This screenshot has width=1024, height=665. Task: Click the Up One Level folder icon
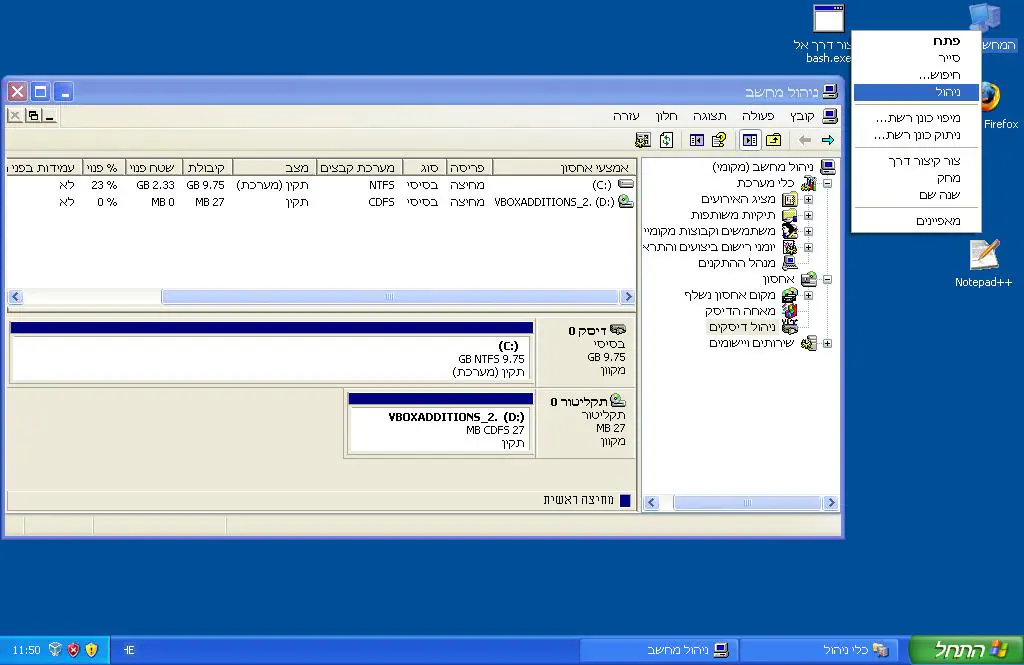click(774, 140)
